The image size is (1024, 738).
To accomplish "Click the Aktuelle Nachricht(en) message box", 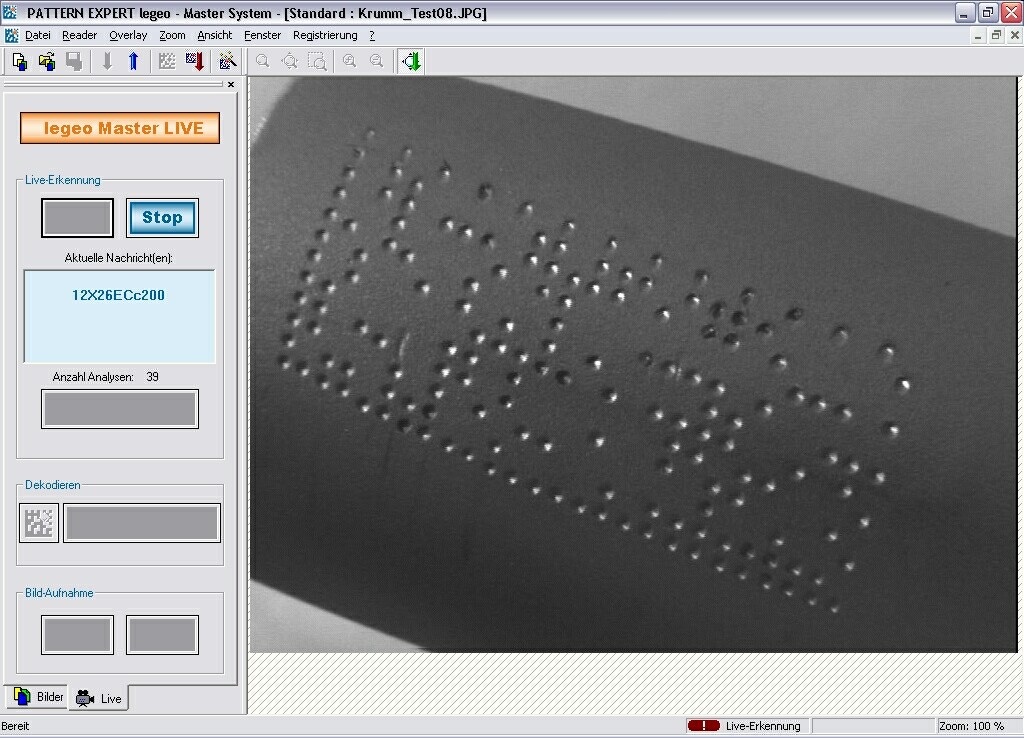I will pyautogui.click(x=120, y=316).
